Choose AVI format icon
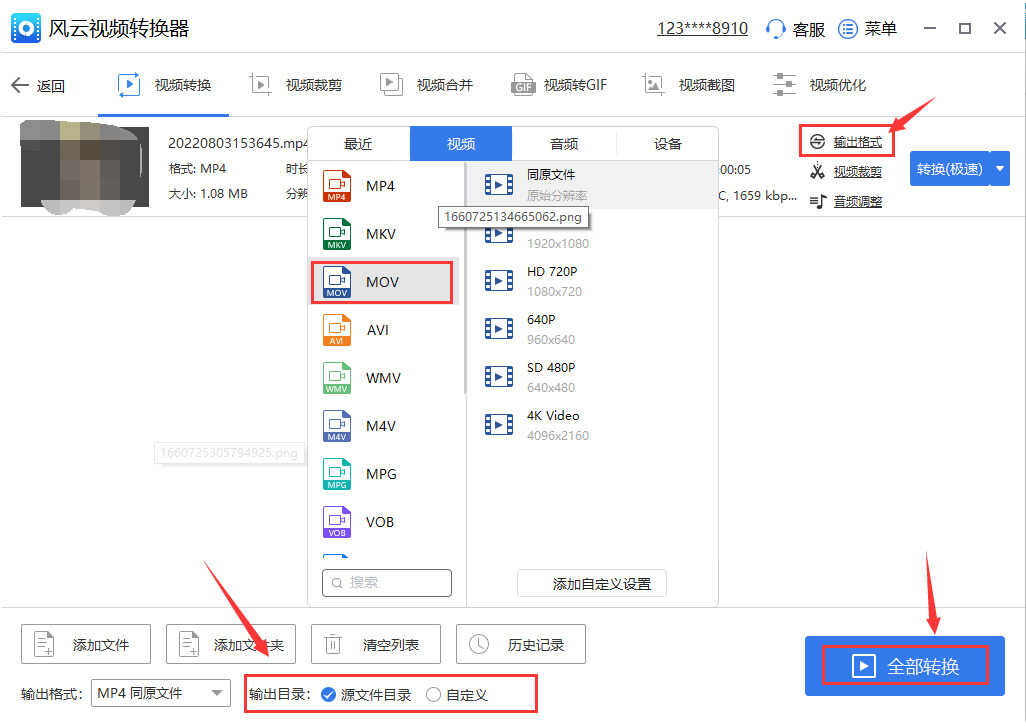 coord(336,330)
